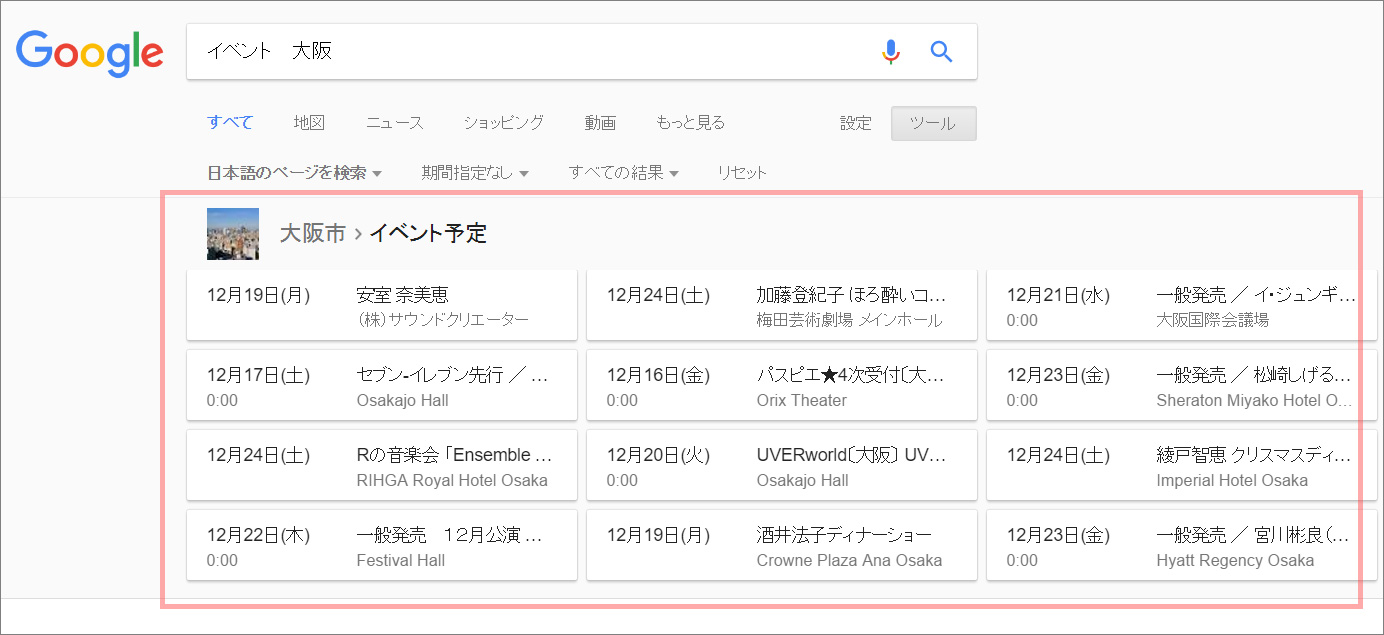
Task: Open the パスピエ★4次受付 event card
Action: tap(782, 385)
